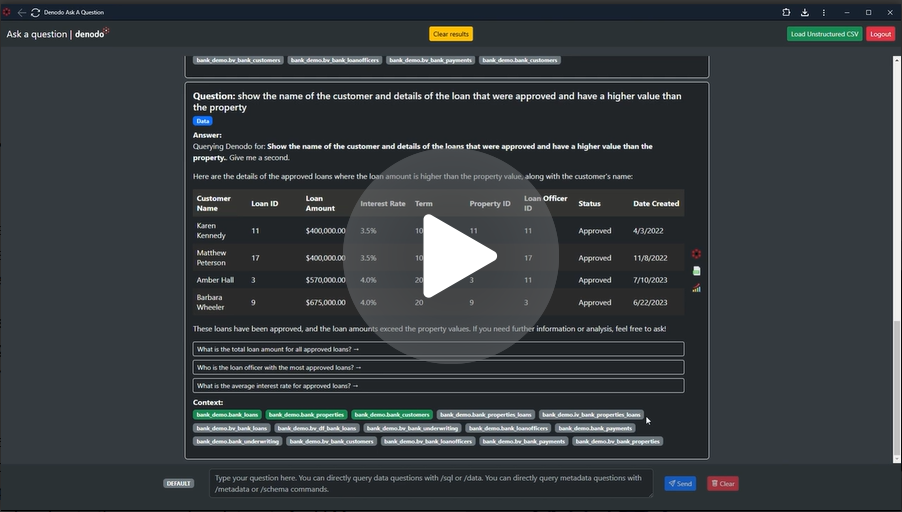
Task: Click lower bank_demo.bank_loanofficers context tag
Action: click(x=508, y=428)
